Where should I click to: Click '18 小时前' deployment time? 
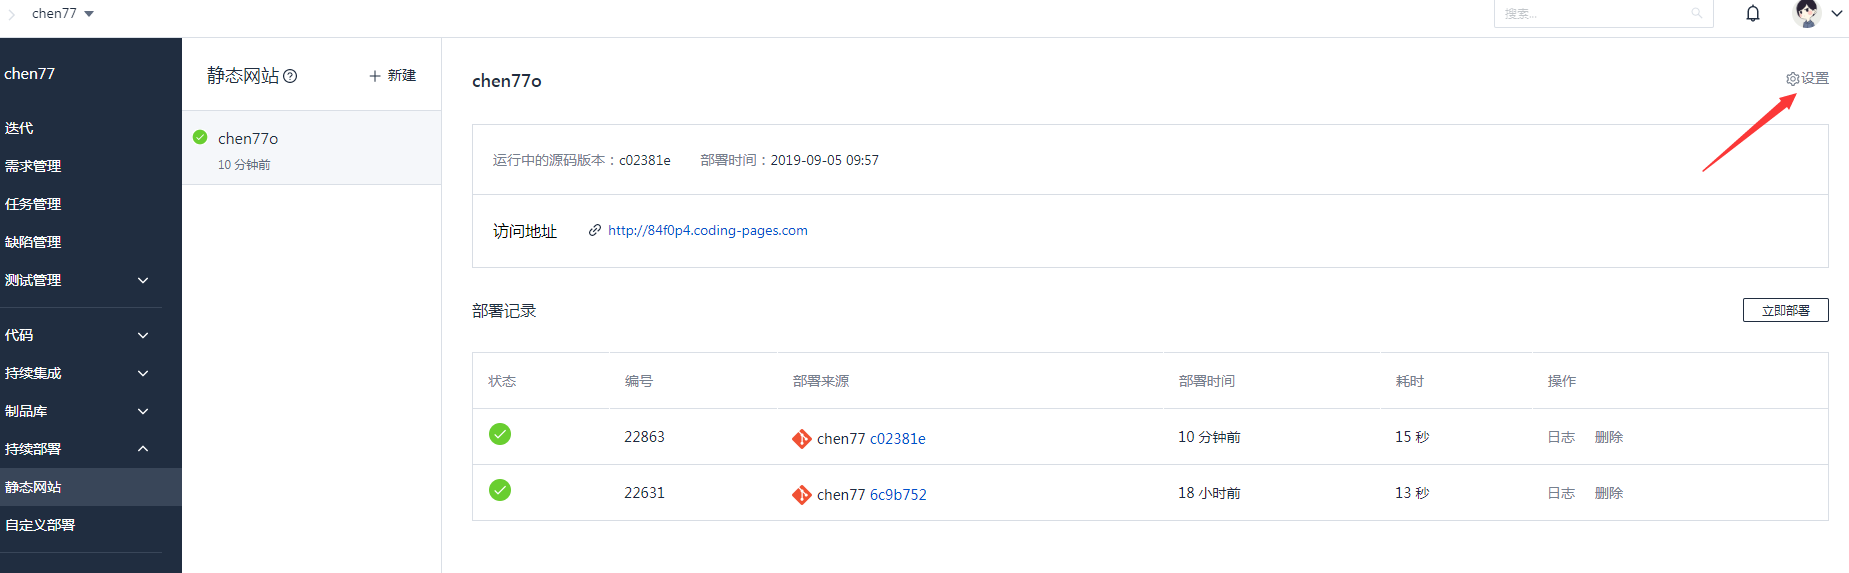[1209, 493]
